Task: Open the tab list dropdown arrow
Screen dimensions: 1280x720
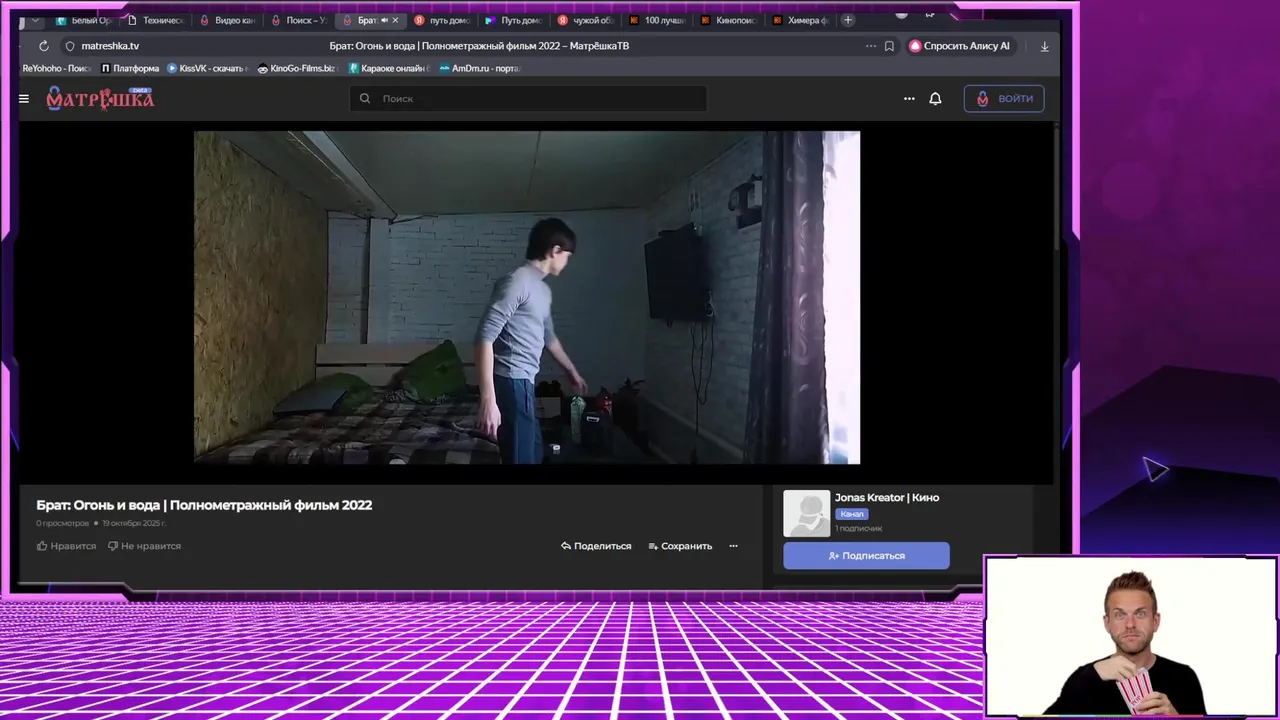Action: click(35, 20)
